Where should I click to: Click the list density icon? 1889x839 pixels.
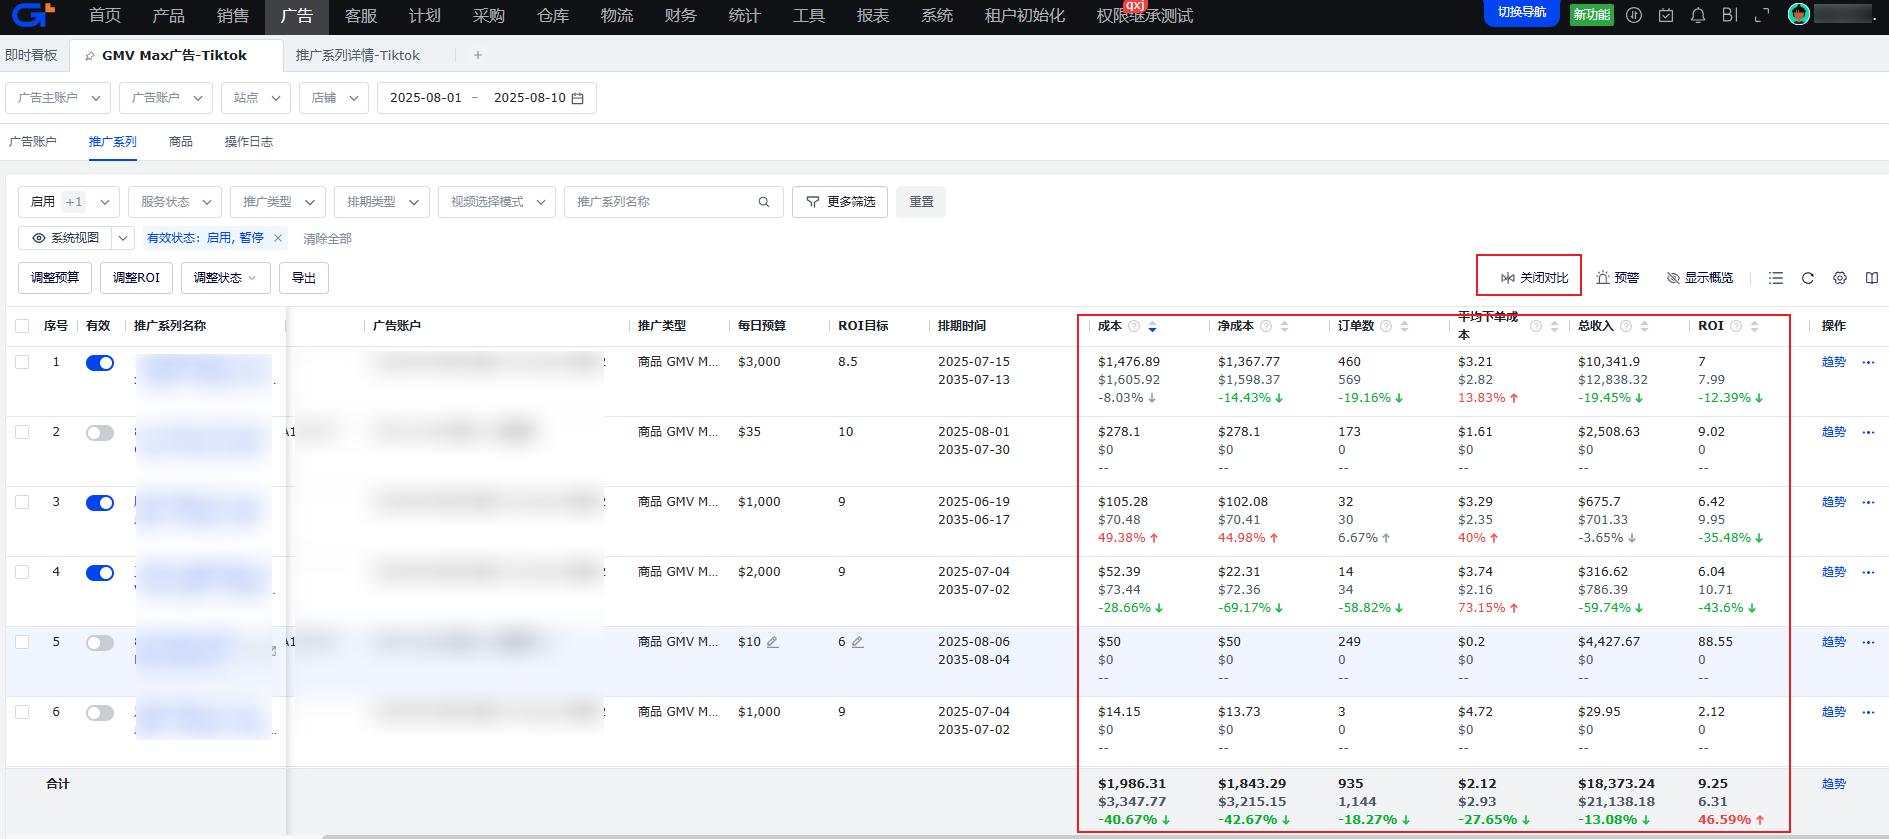[1775, 278]
